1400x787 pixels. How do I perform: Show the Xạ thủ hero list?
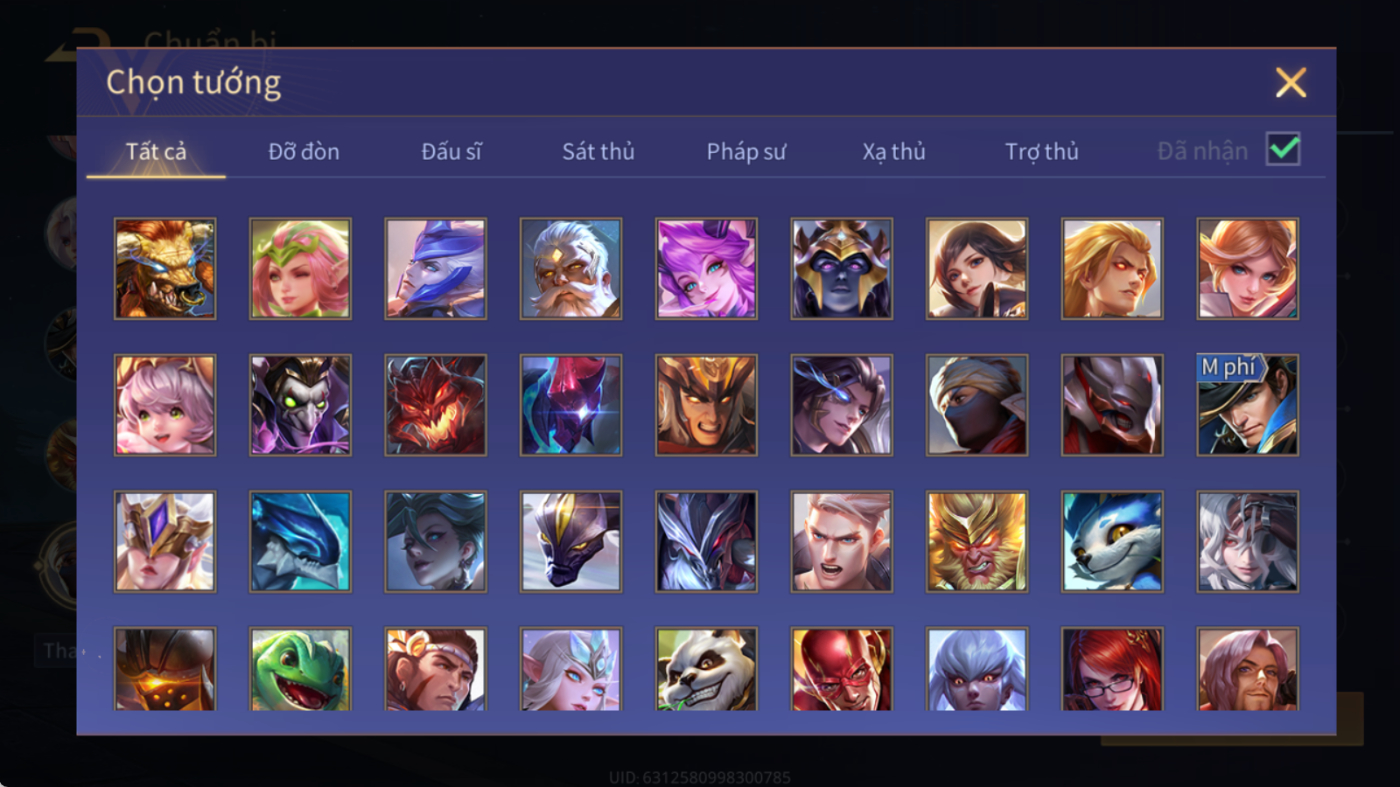pyautogui.click(x=894, y=152)
